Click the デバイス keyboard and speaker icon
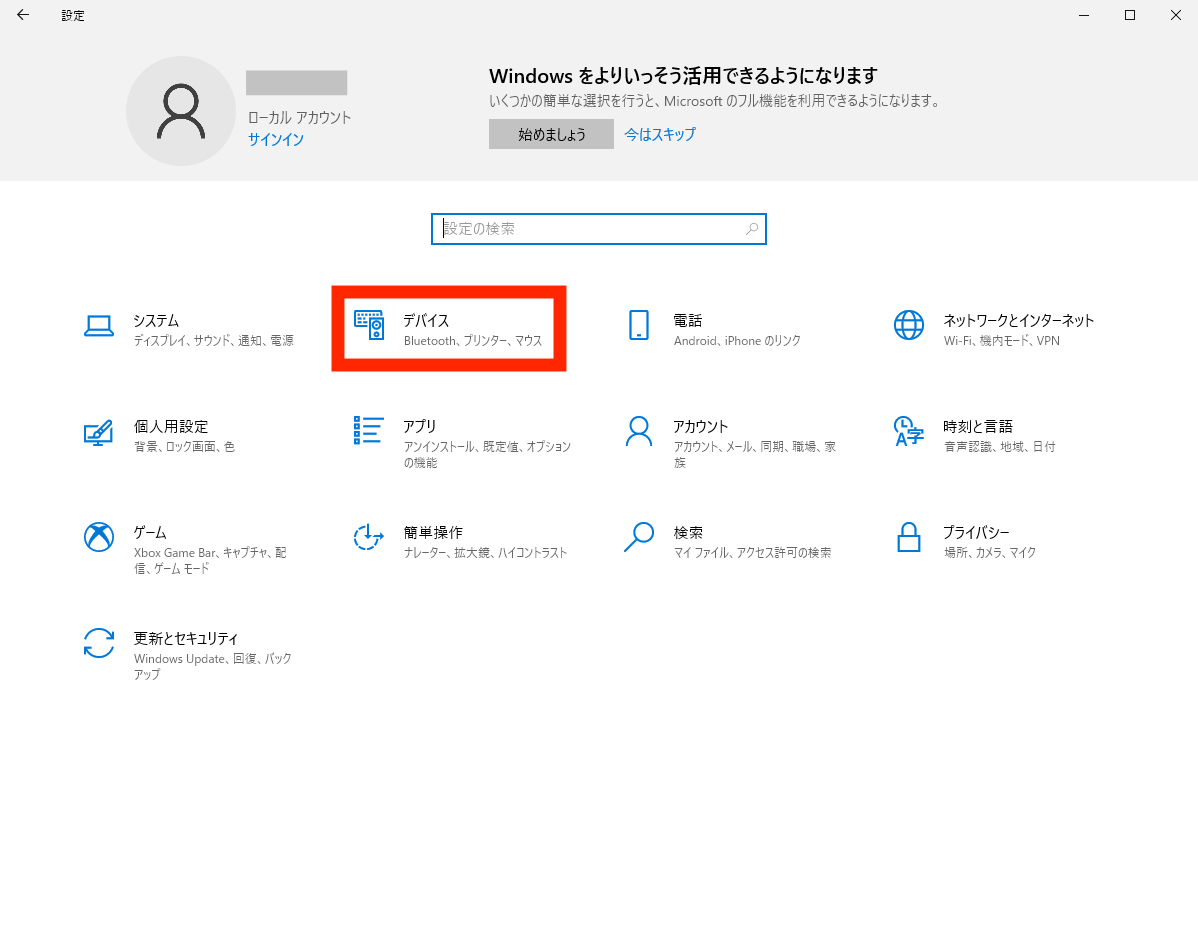The width and height of the screenshot is (1198, 929). point(369,325)
